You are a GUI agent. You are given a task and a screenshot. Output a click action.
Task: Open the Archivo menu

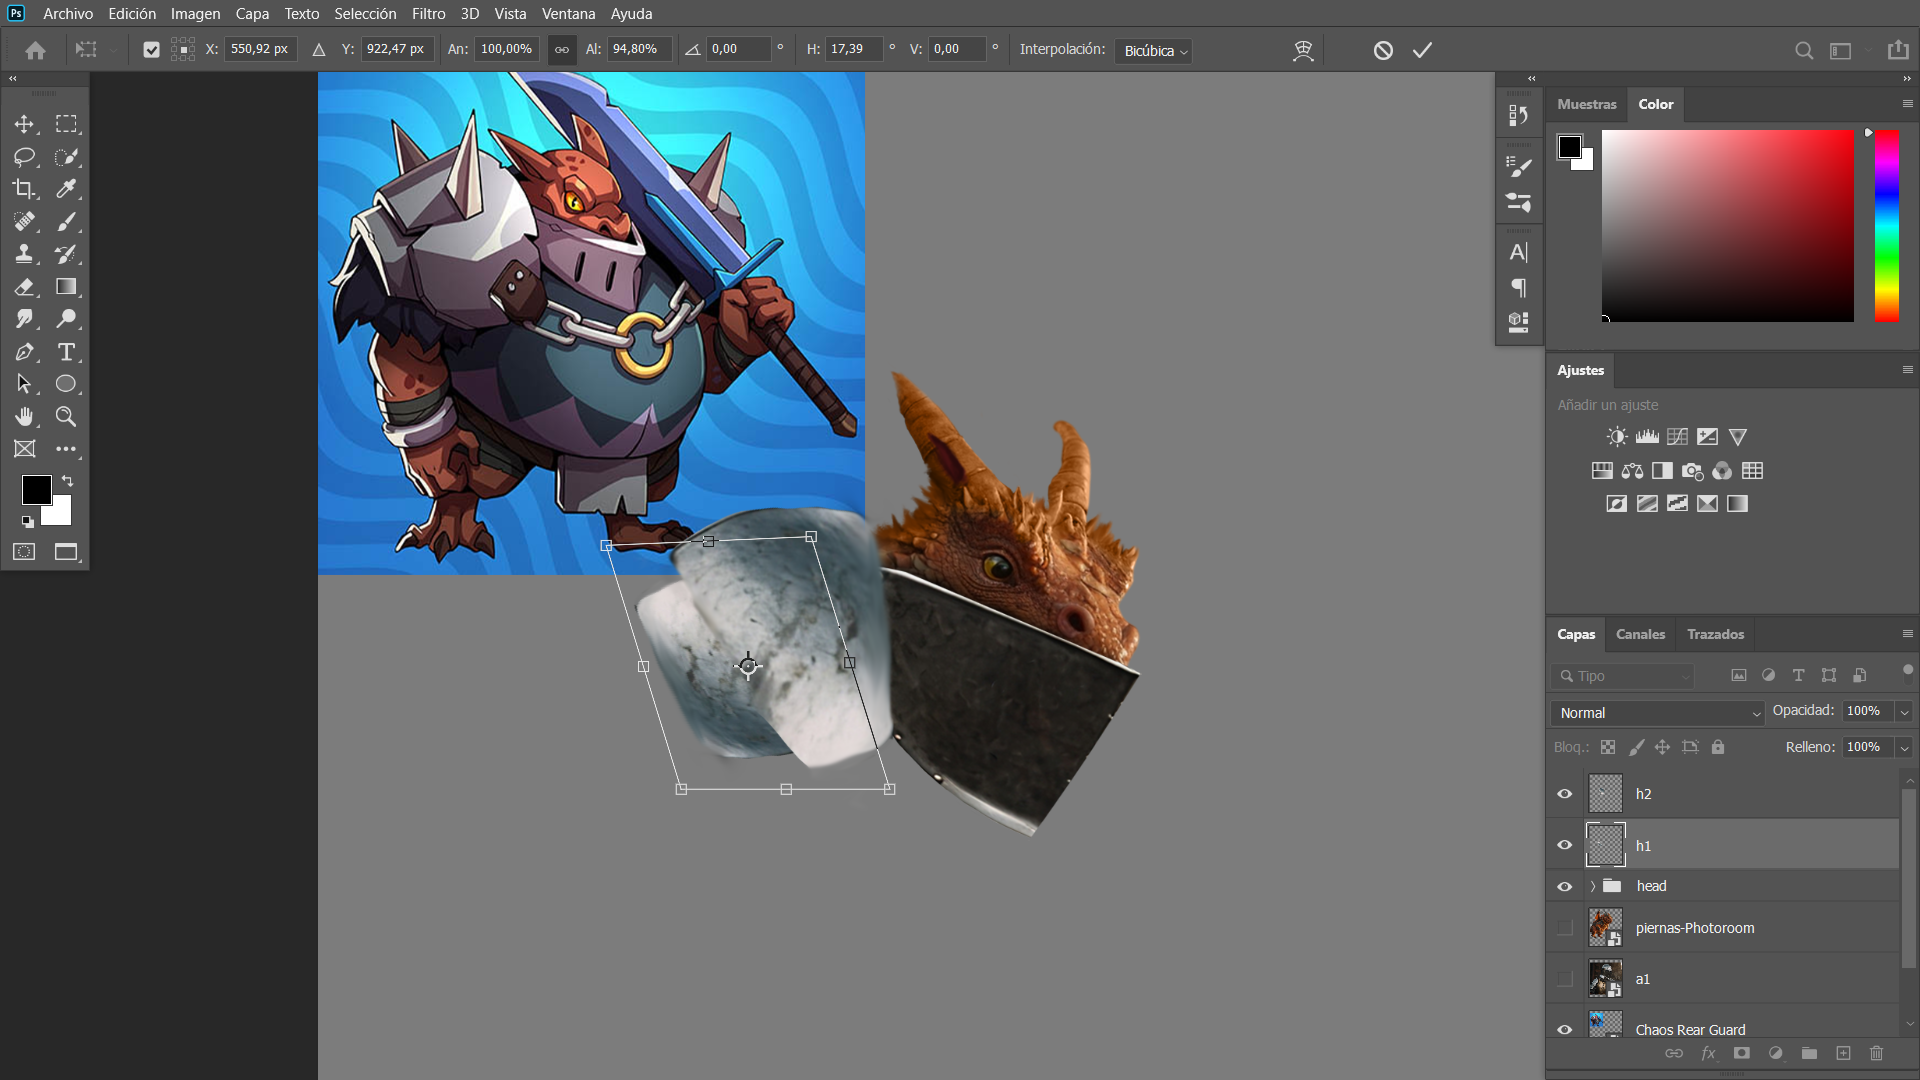point(68,14)
